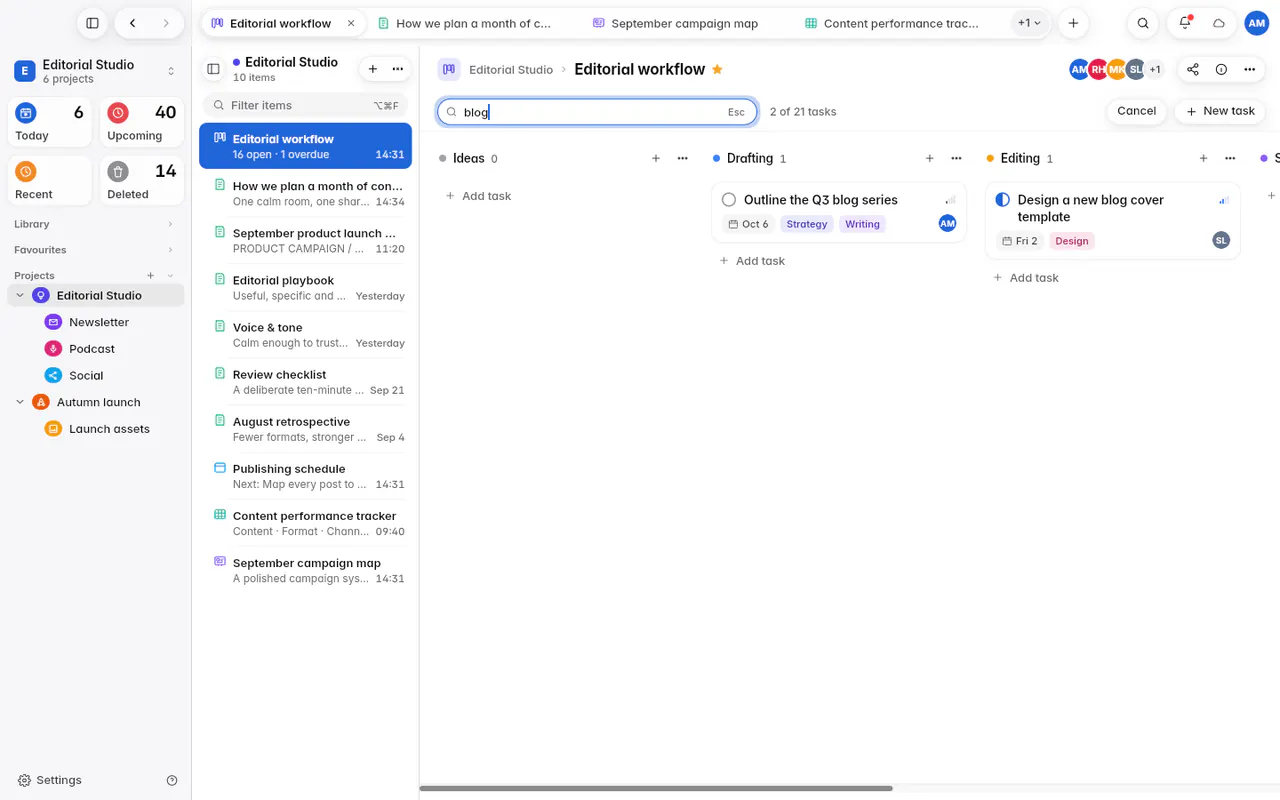Expand the Library section
The height and width of the screenshot is (800, 1280).
click(170, 224)
